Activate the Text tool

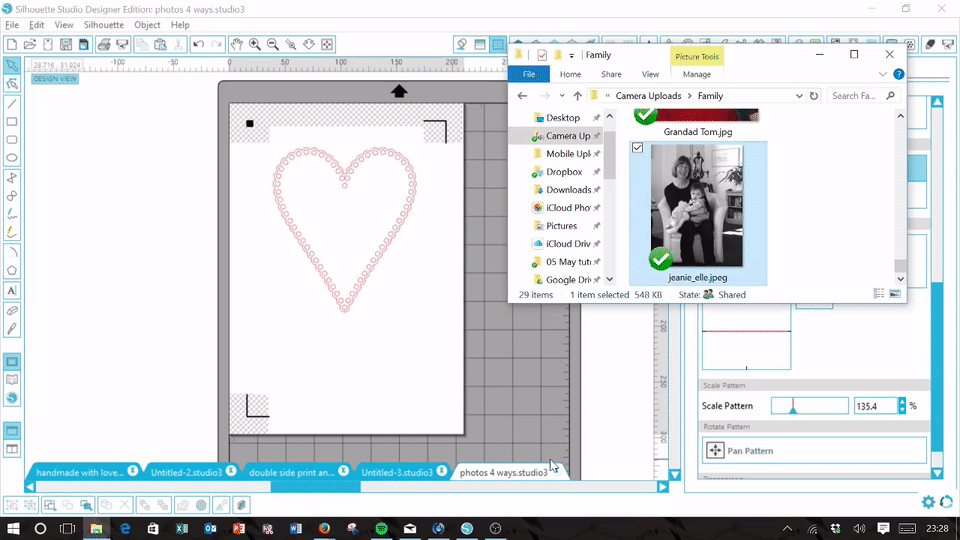[12, 291]
